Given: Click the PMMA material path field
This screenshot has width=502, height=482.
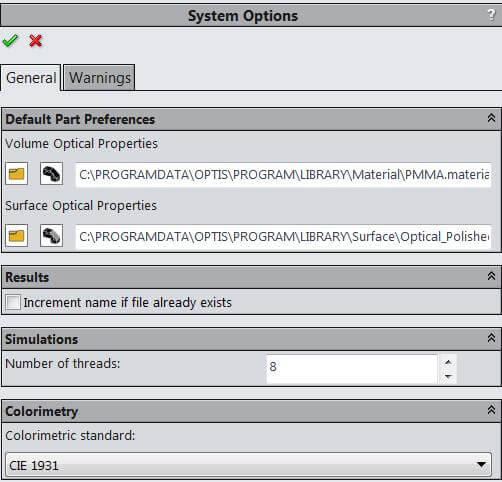Looking at the screenshot, I should click(283, 174).
